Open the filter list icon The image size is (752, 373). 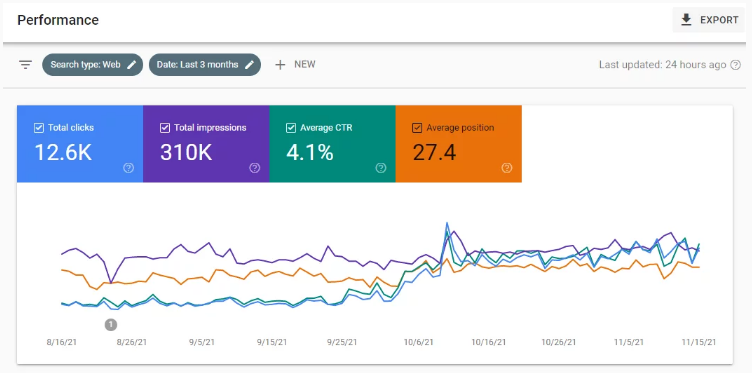tap(25, 65)
